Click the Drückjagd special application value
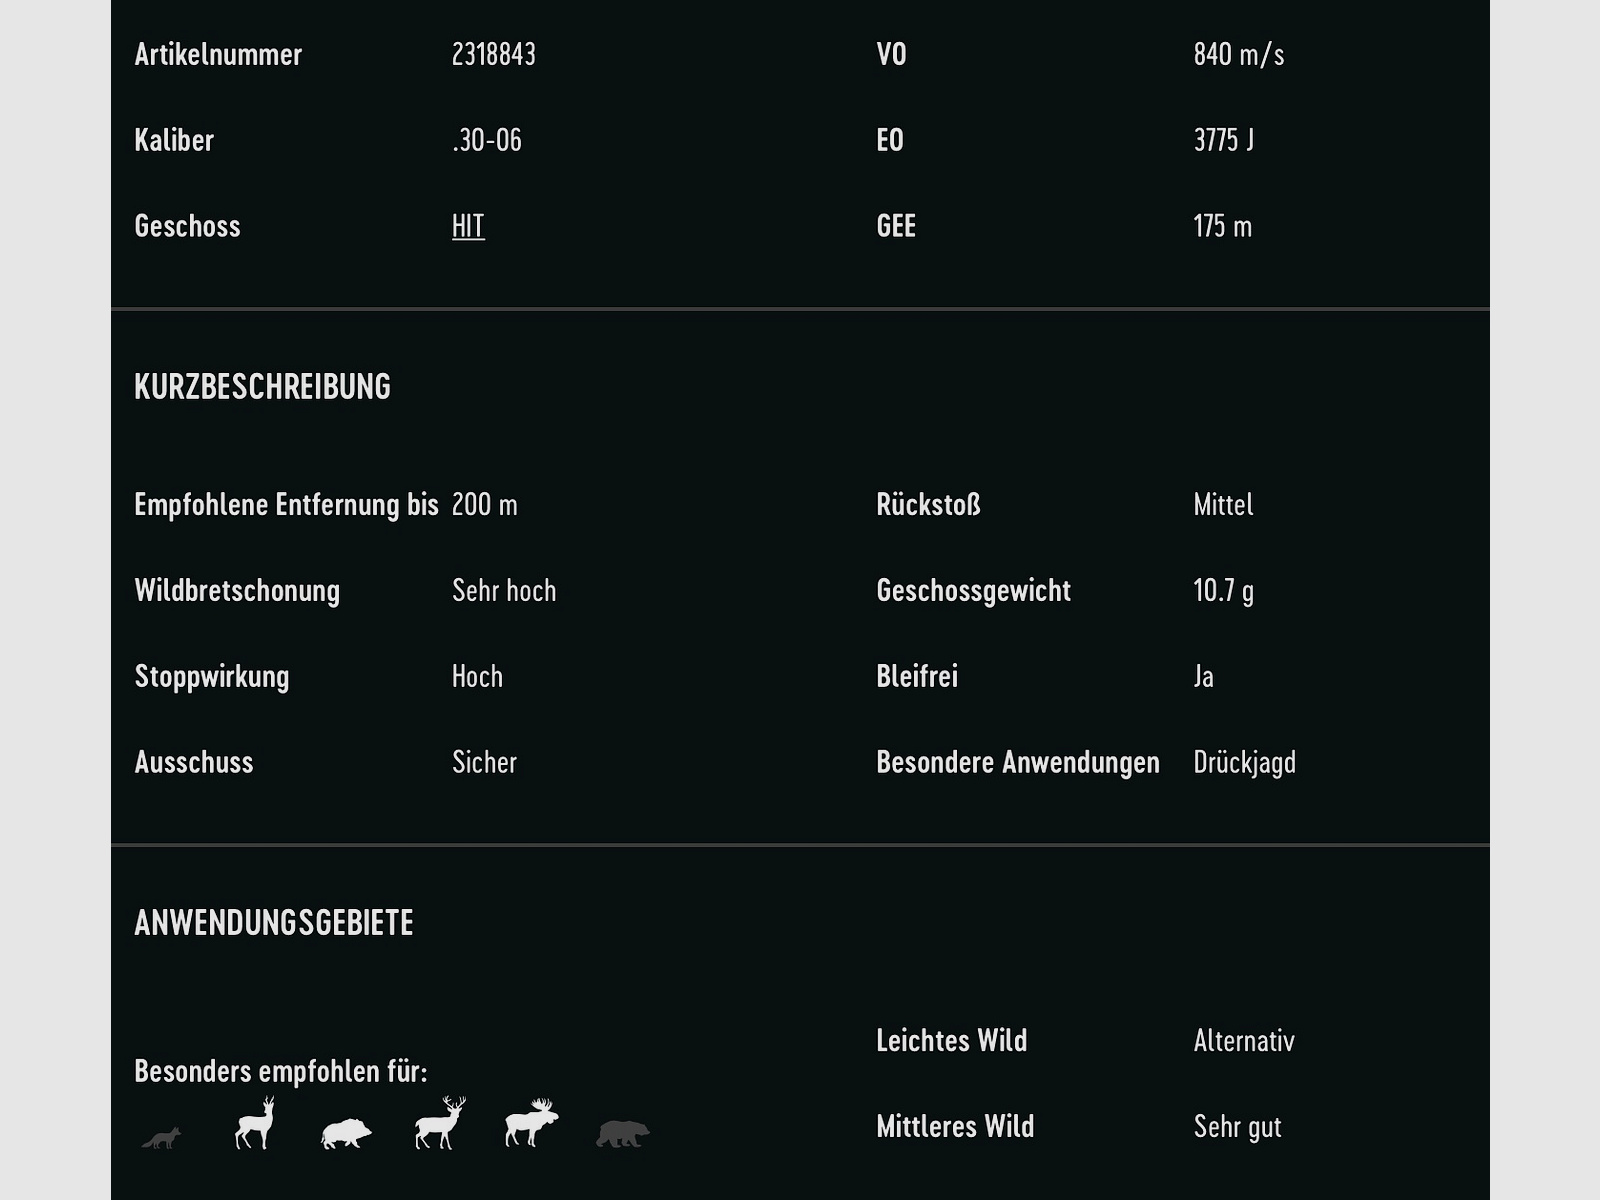The width and height of the screenshot is (1600, 1200). point(1245,763)
